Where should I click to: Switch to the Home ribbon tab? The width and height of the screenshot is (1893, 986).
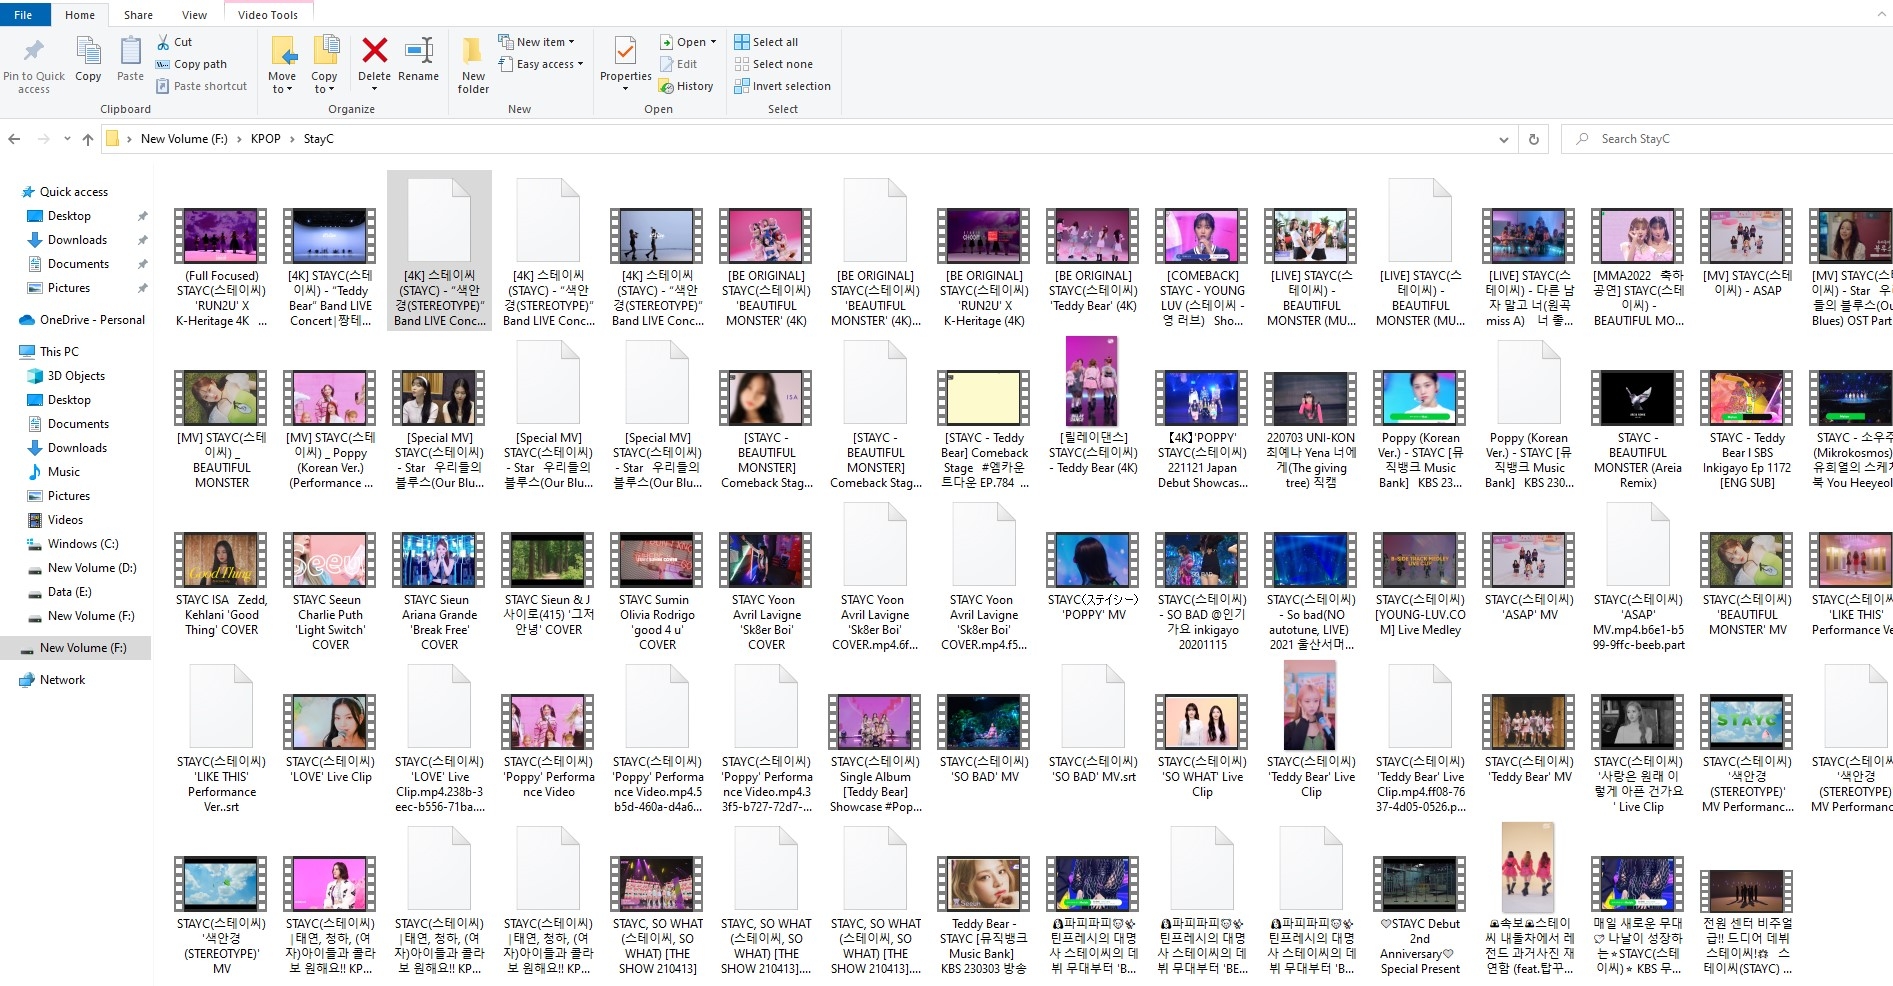click(80, 15)
